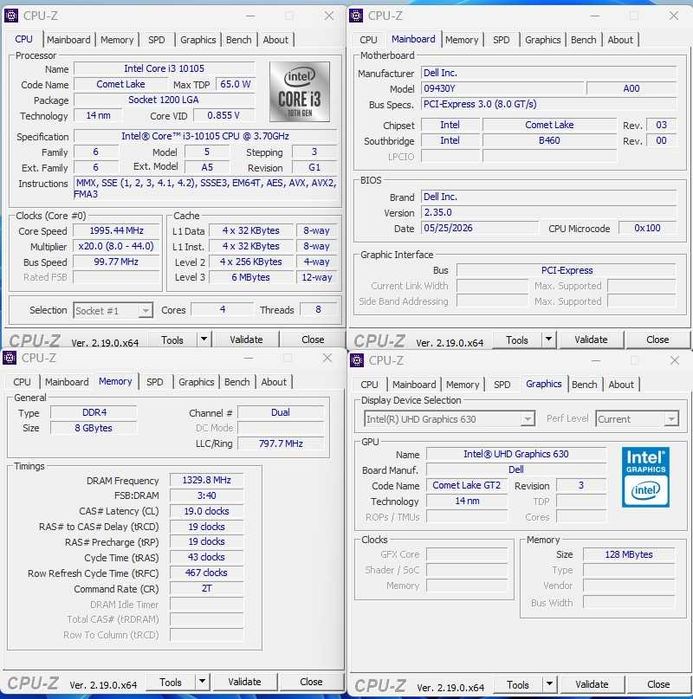Click the Multiplier value x20.0 (8.0 - 44.0)

click(x=116, y=246)
